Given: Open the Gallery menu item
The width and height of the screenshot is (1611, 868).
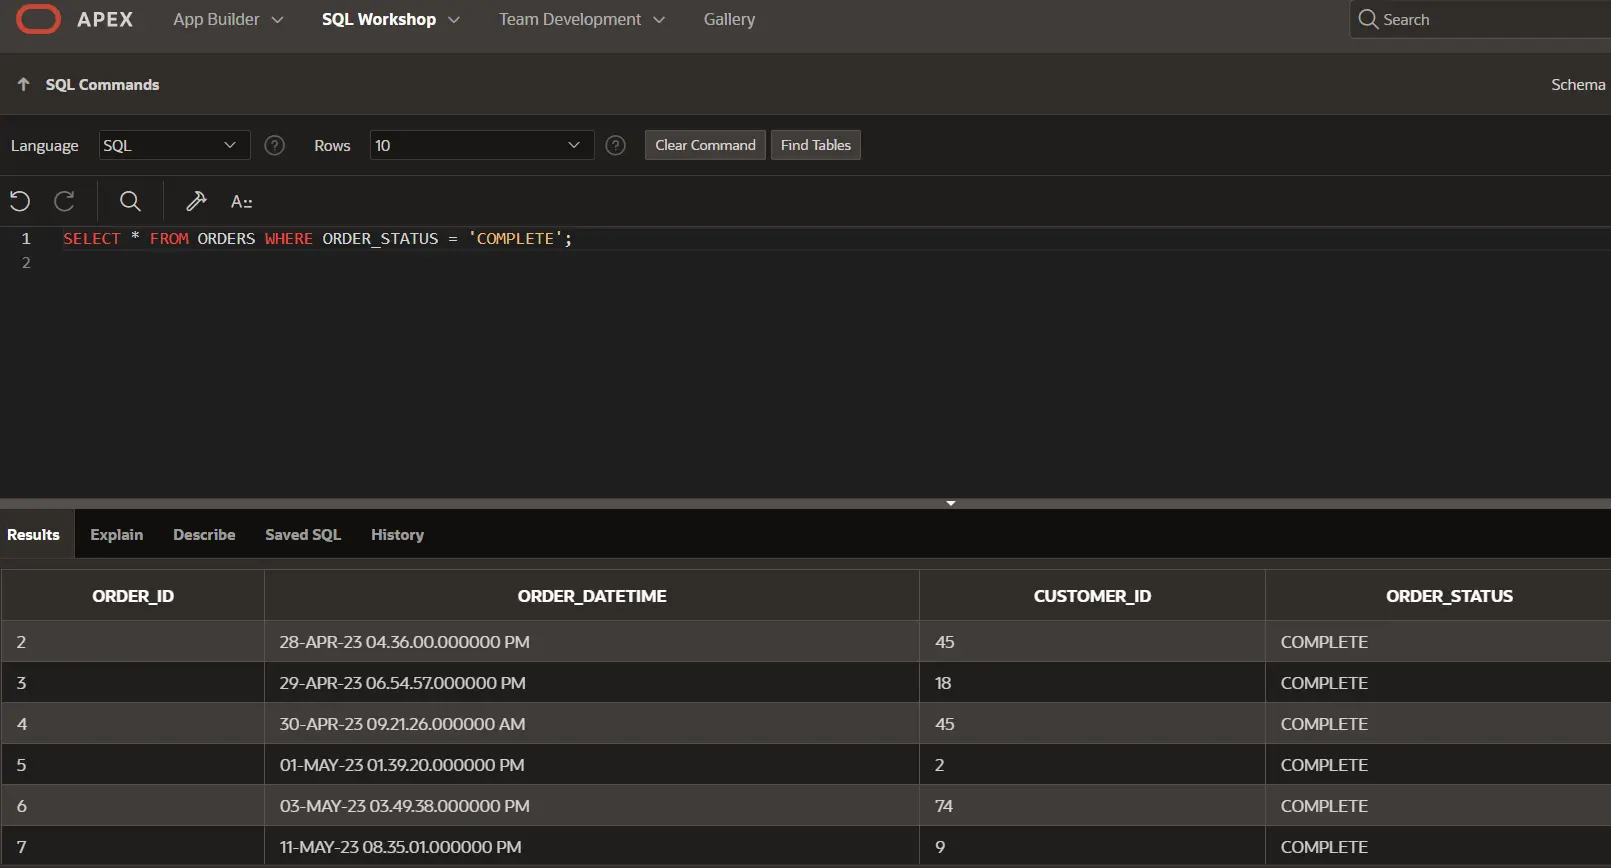Looking at the screenshot, I should pos(729,19).
